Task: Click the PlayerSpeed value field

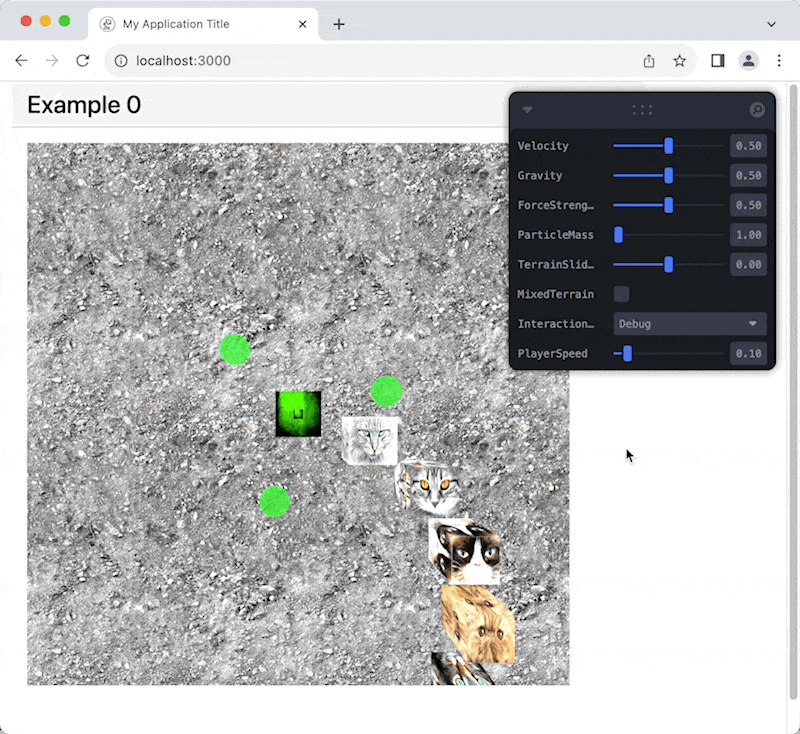Action: 748,354
